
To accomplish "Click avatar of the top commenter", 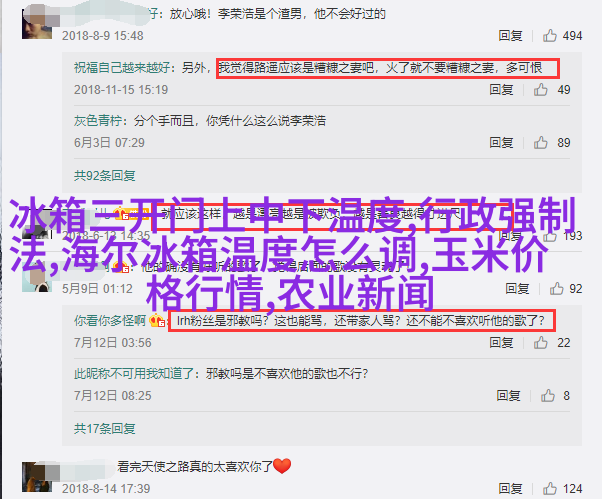I will click(x=36, y=24).
